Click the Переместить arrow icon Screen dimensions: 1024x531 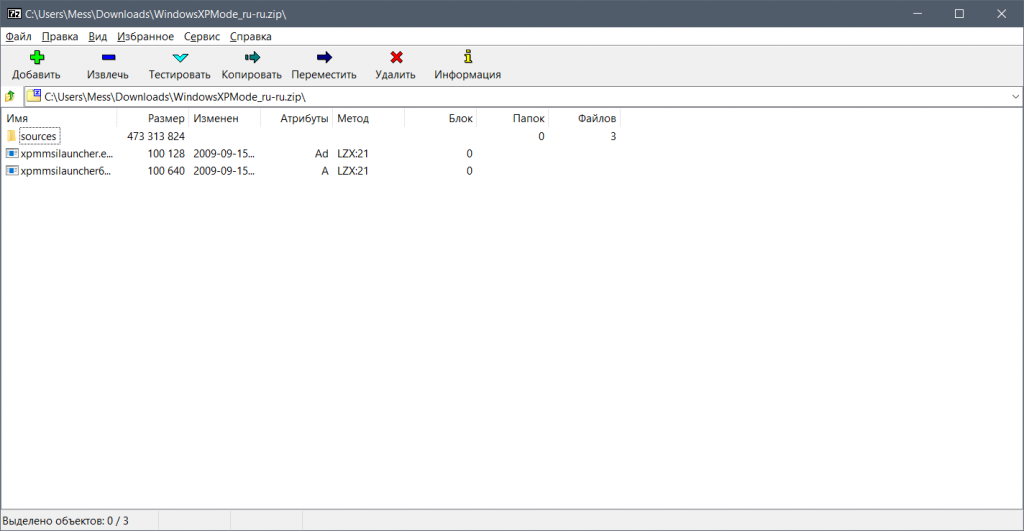323,58
